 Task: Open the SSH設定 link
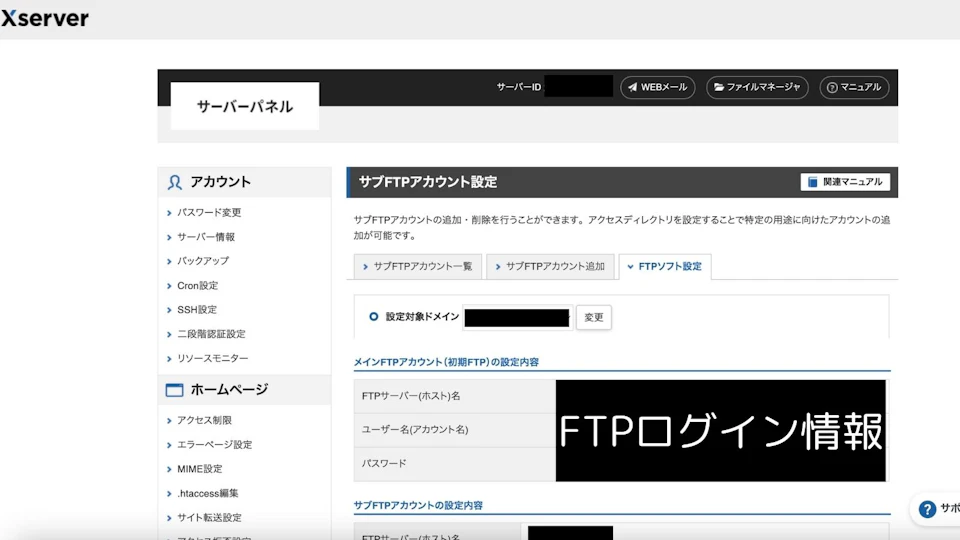tap(197, 310)
